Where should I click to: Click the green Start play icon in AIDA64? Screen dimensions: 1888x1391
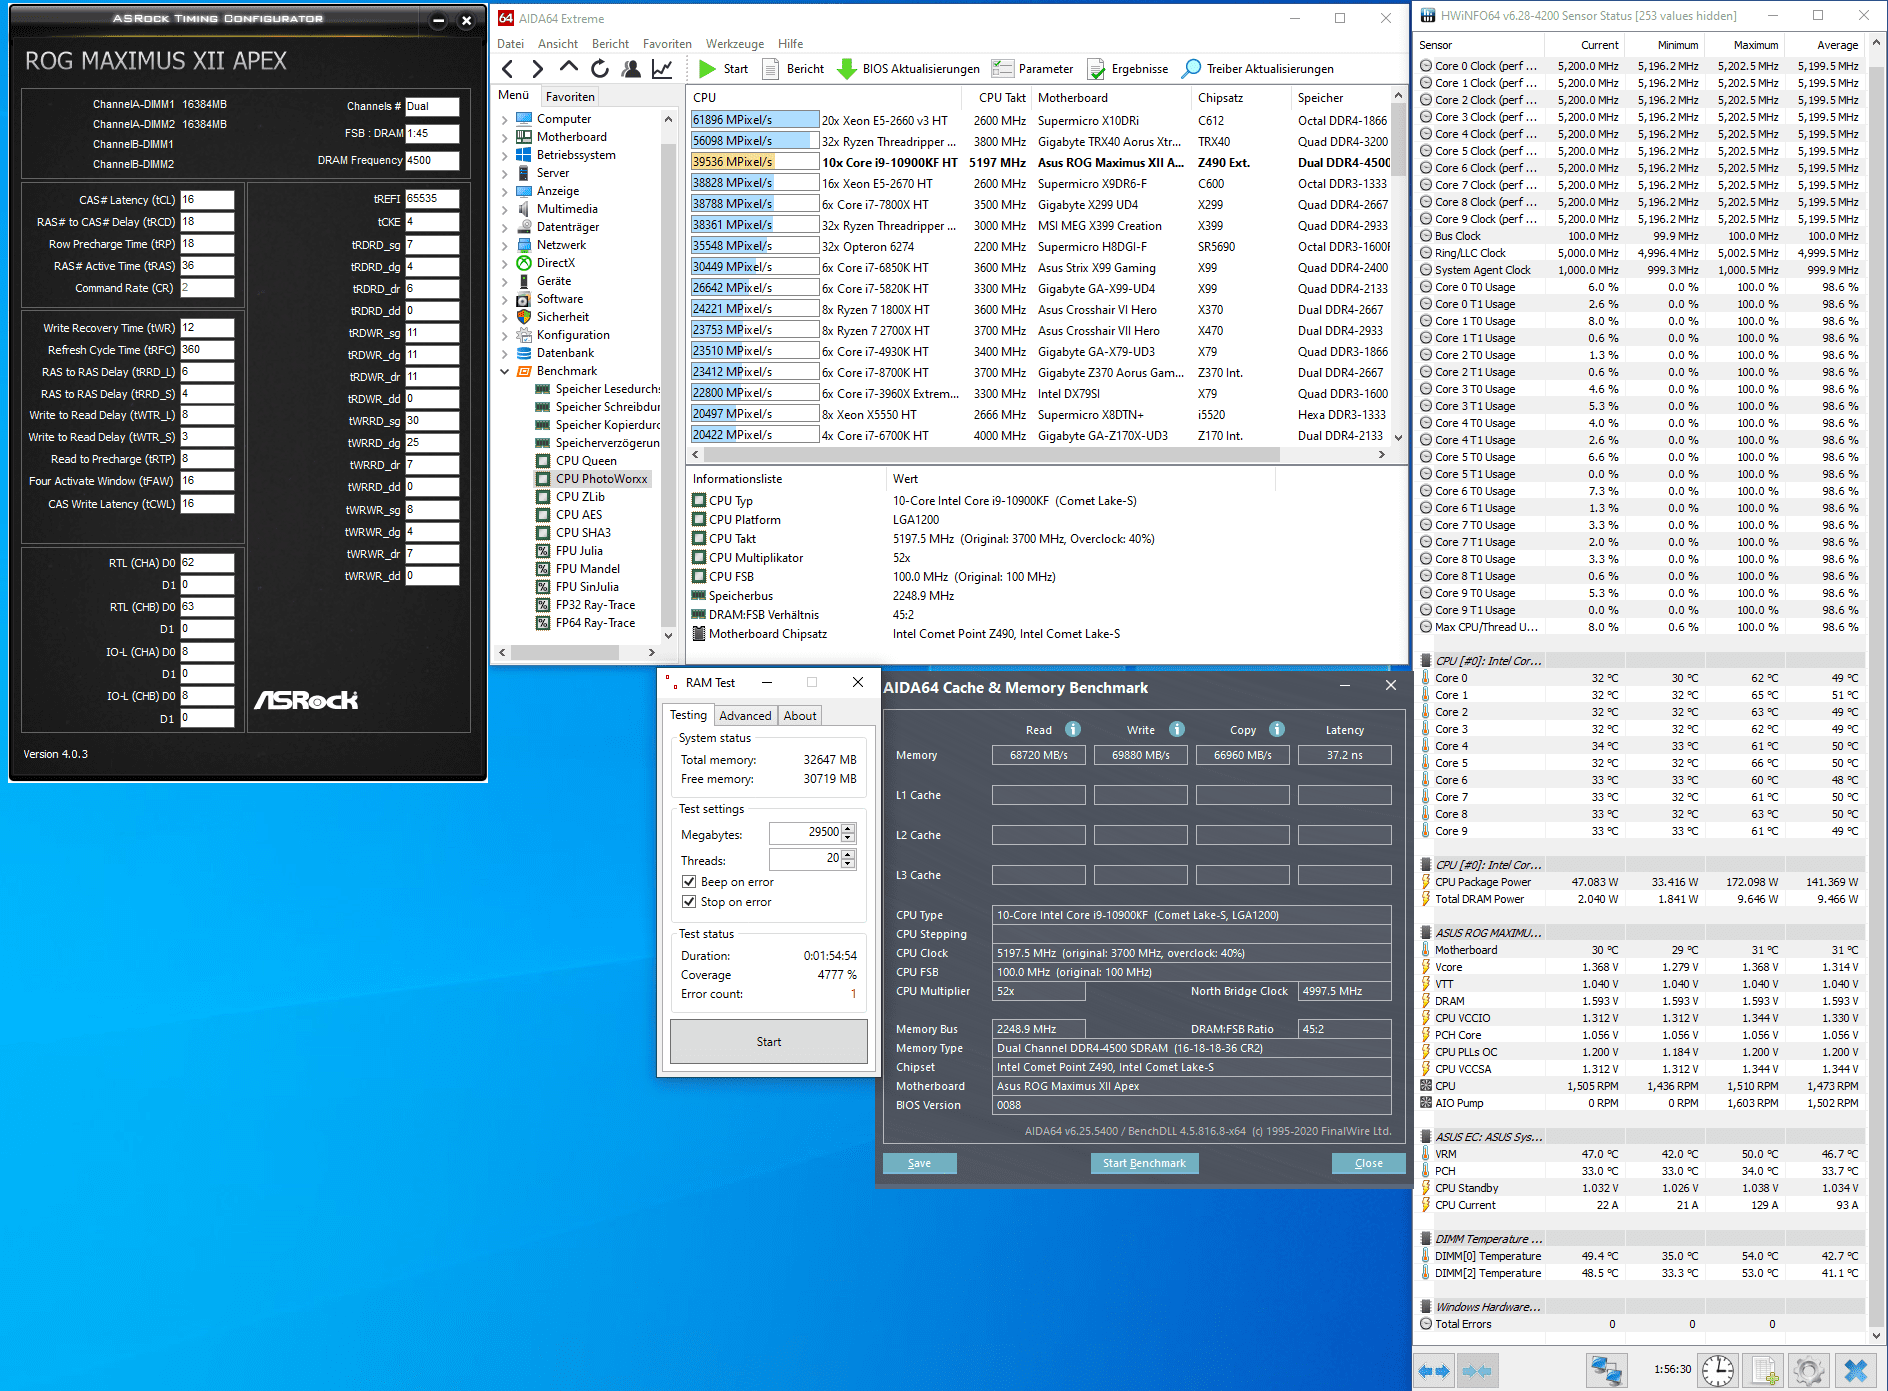pyautogui.click(x=708, y=69)
